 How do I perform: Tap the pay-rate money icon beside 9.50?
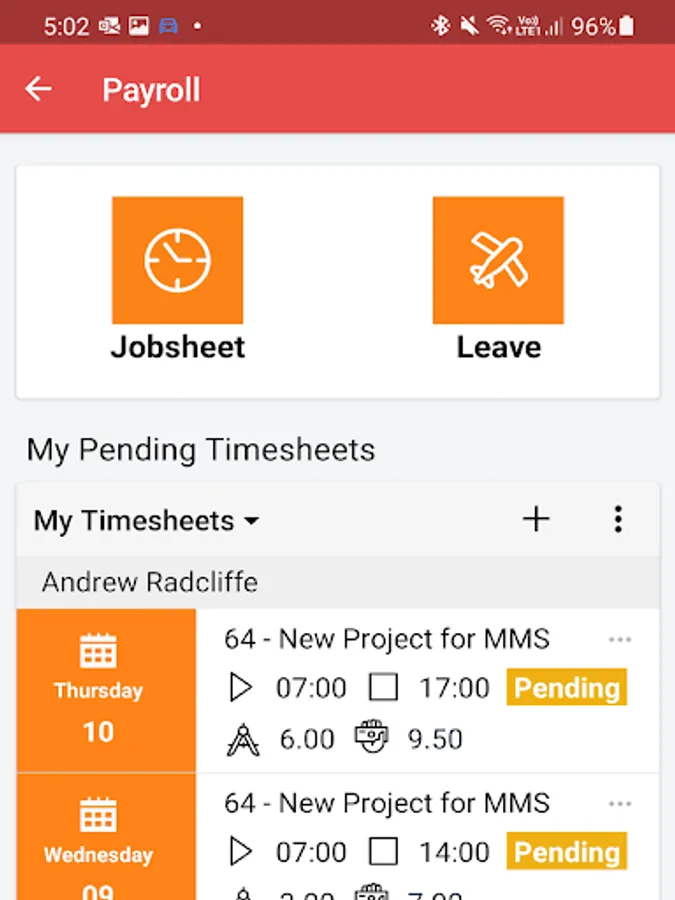[x=373, y=738]
